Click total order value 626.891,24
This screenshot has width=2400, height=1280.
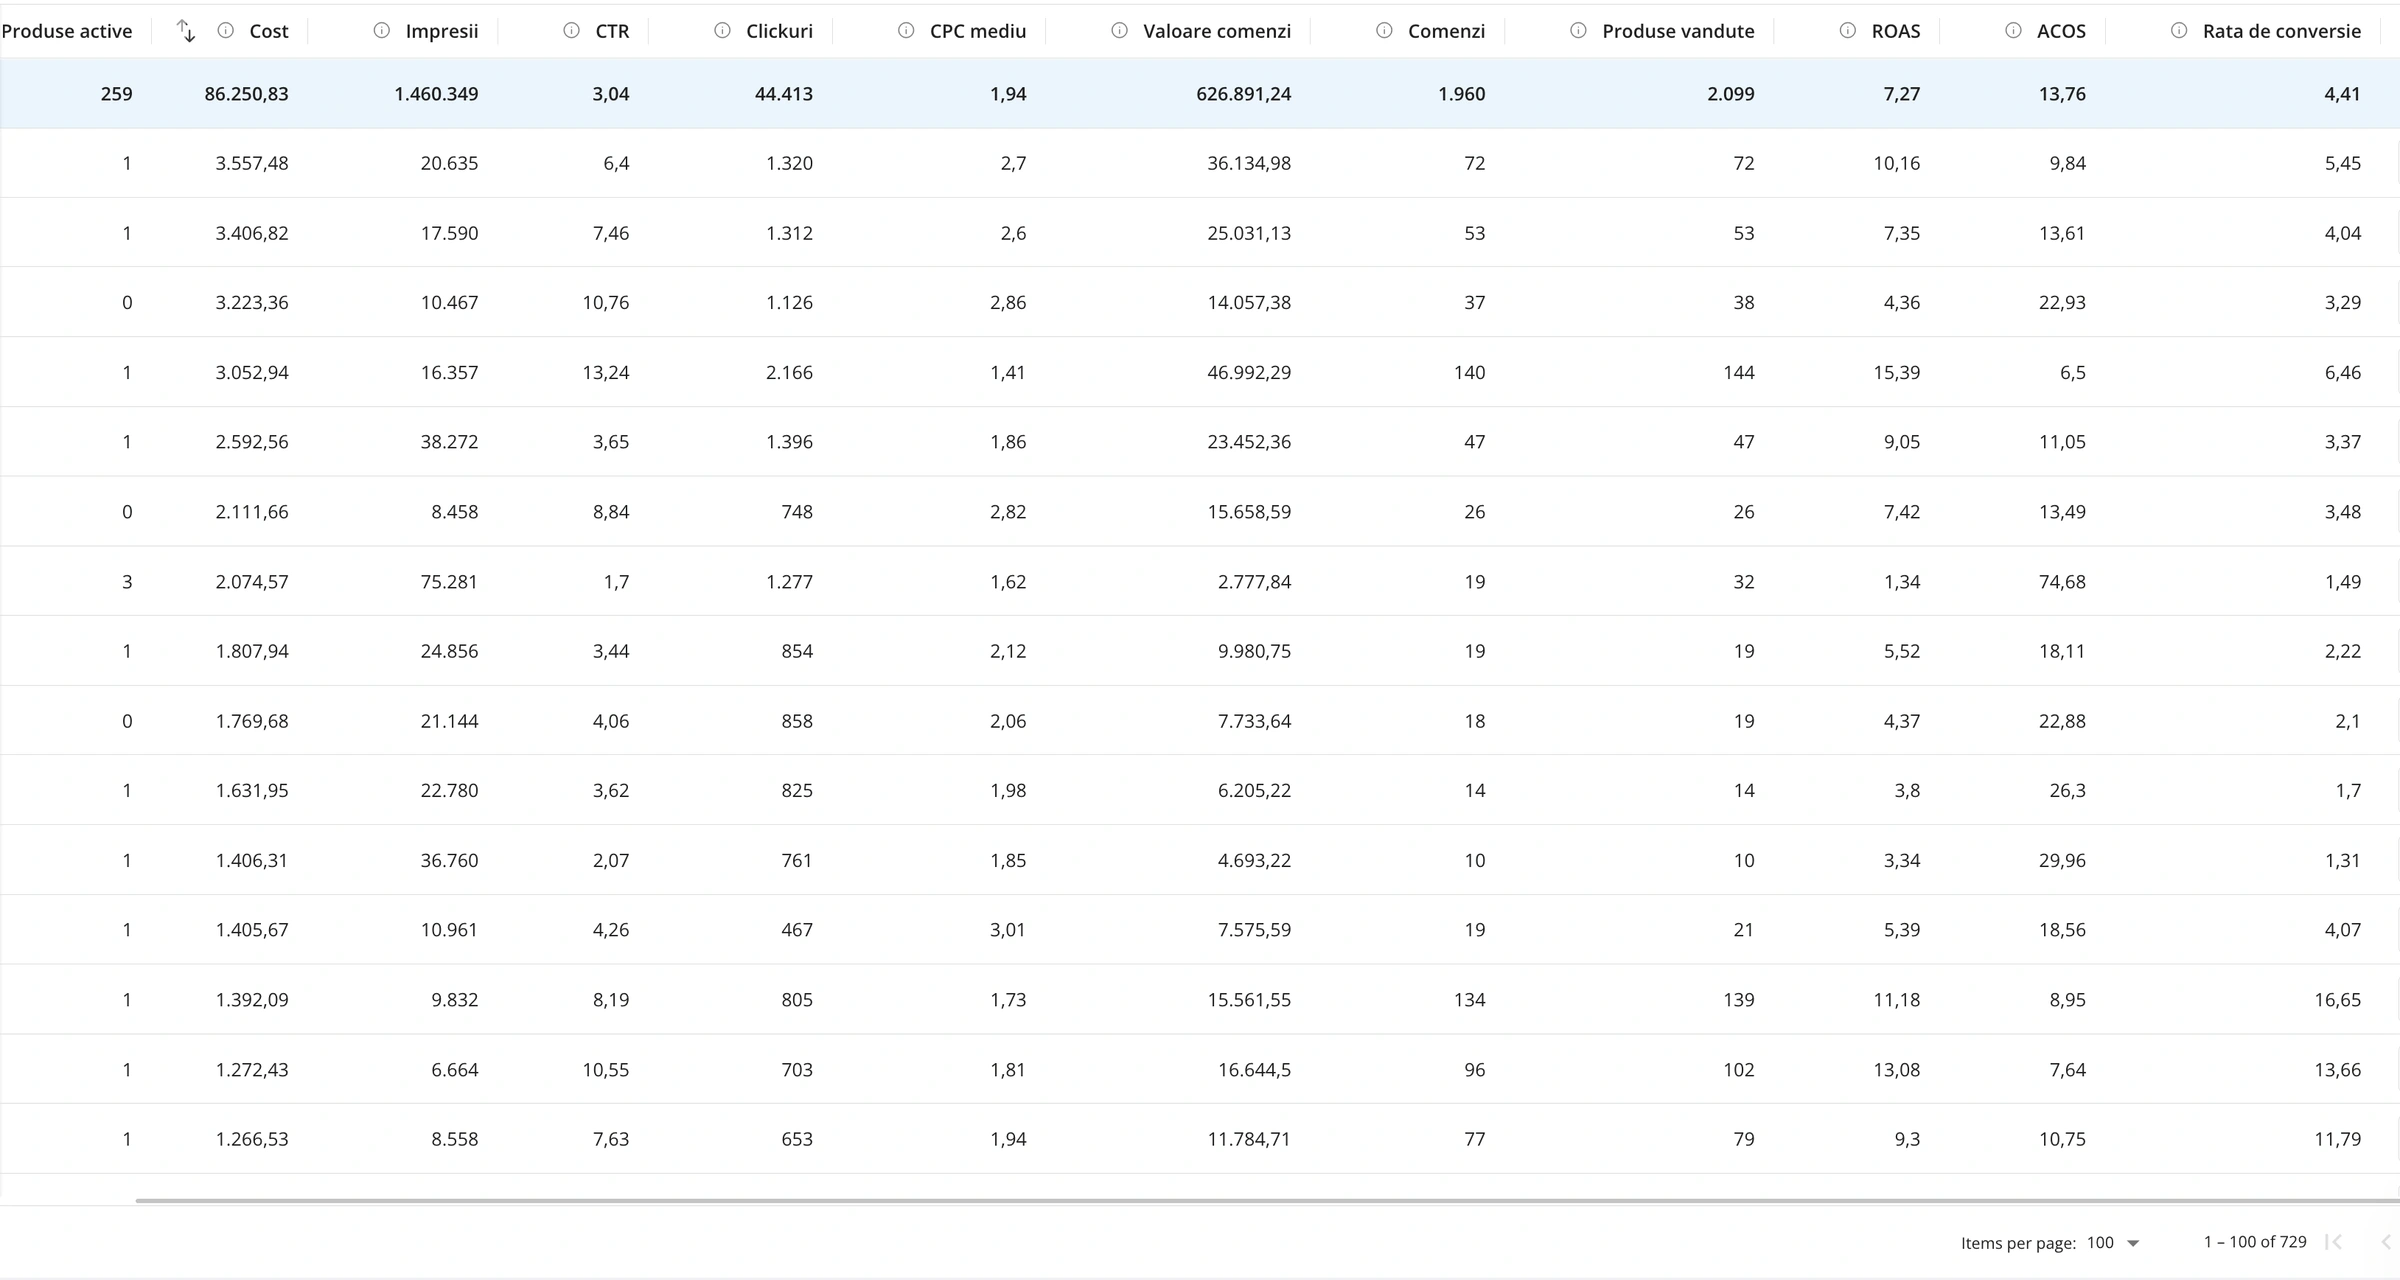click(1243, 94)
